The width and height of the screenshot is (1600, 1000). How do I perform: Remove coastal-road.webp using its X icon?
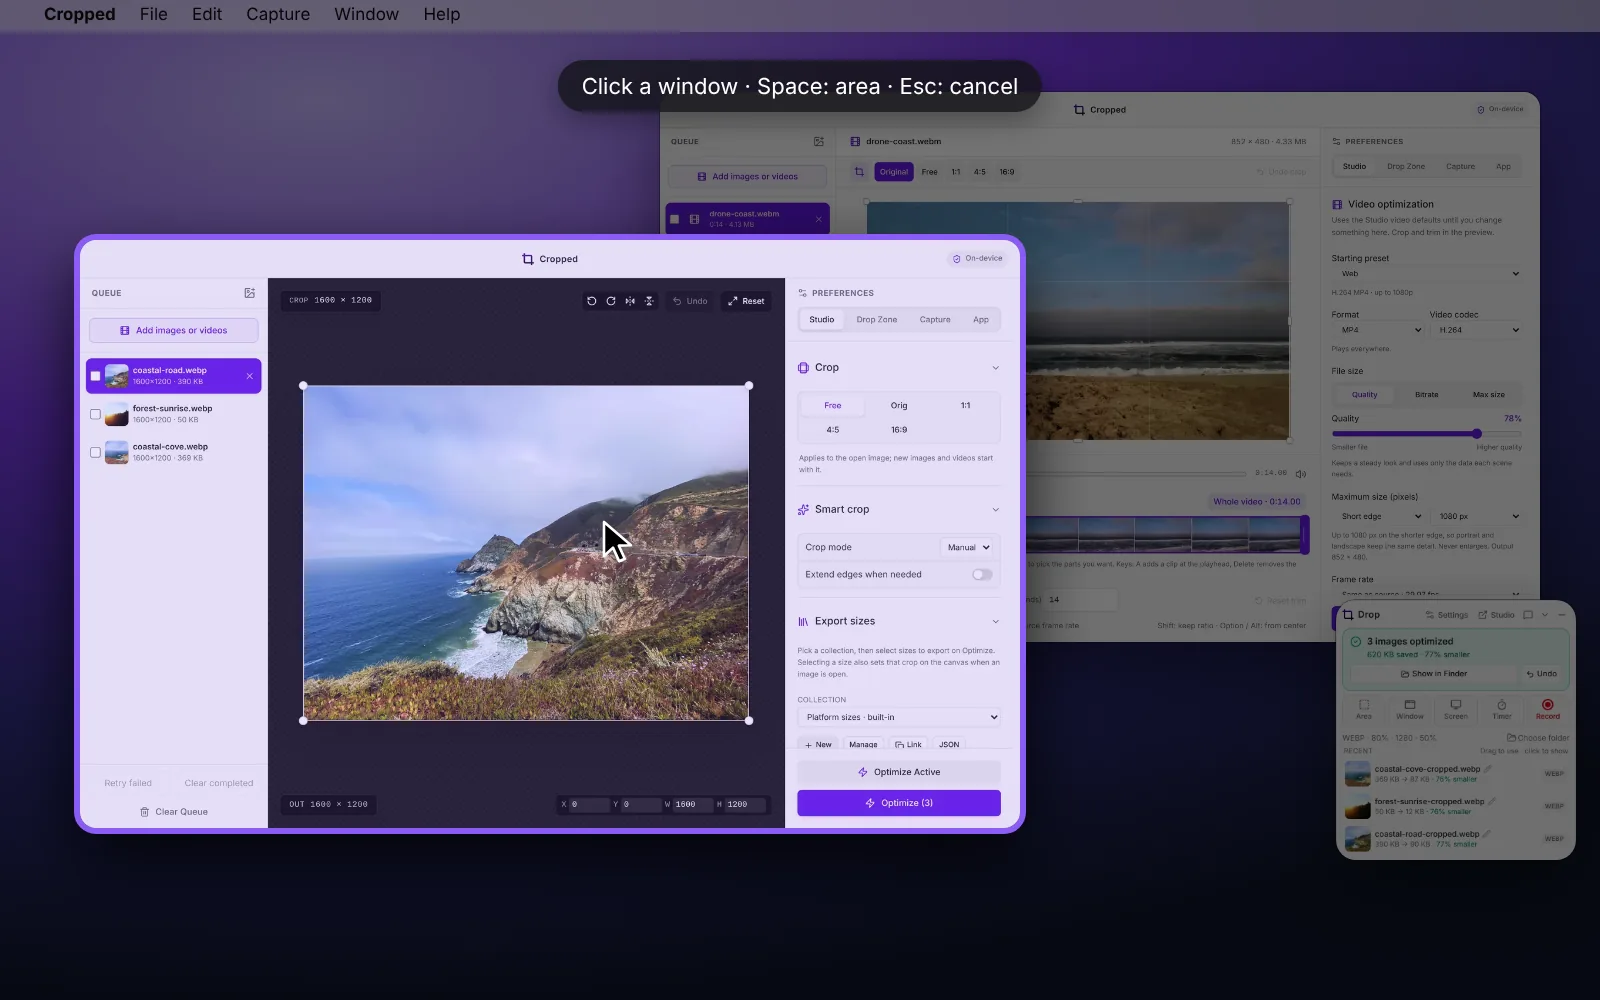250,376
